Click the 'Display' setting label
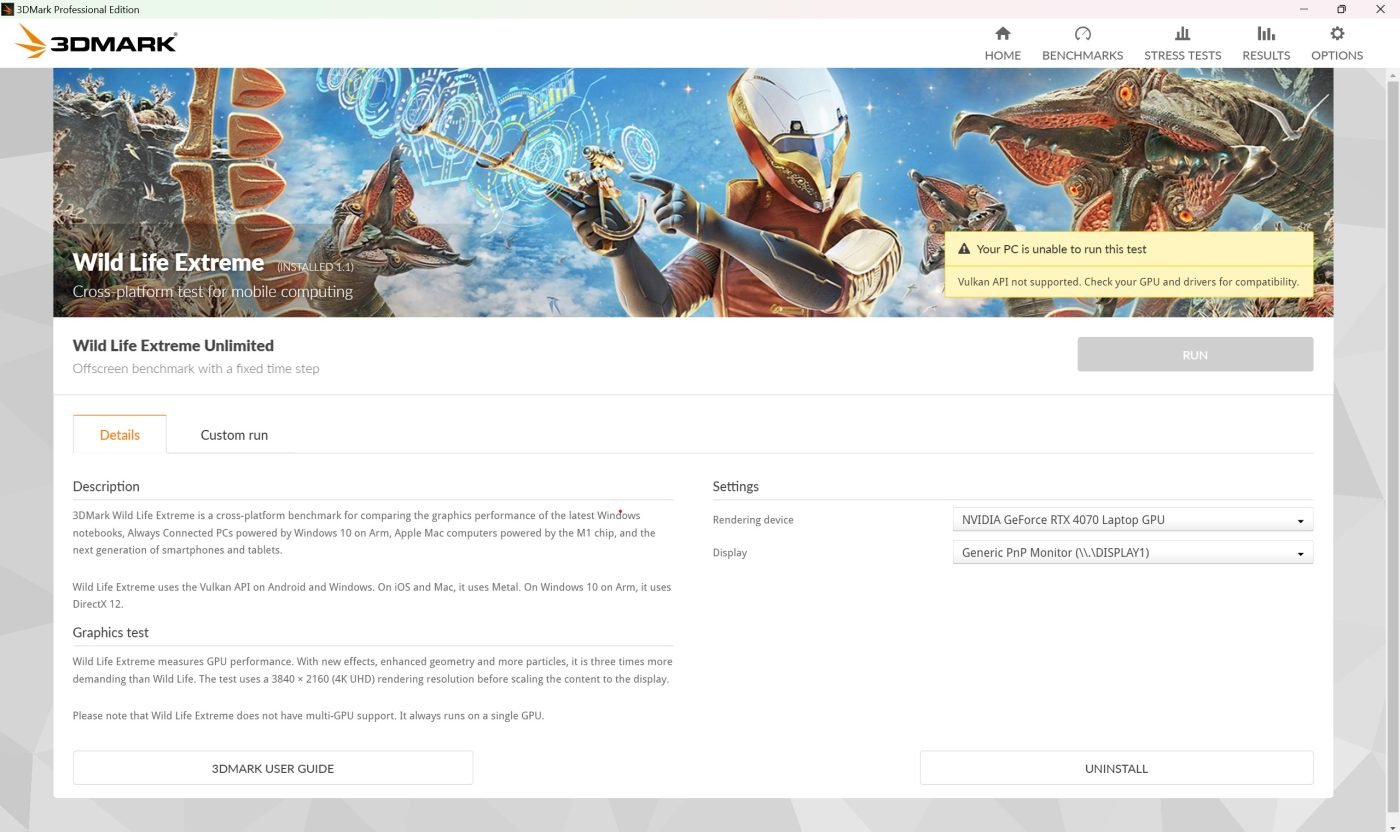The image size is (1400, 832). (730, 553)
